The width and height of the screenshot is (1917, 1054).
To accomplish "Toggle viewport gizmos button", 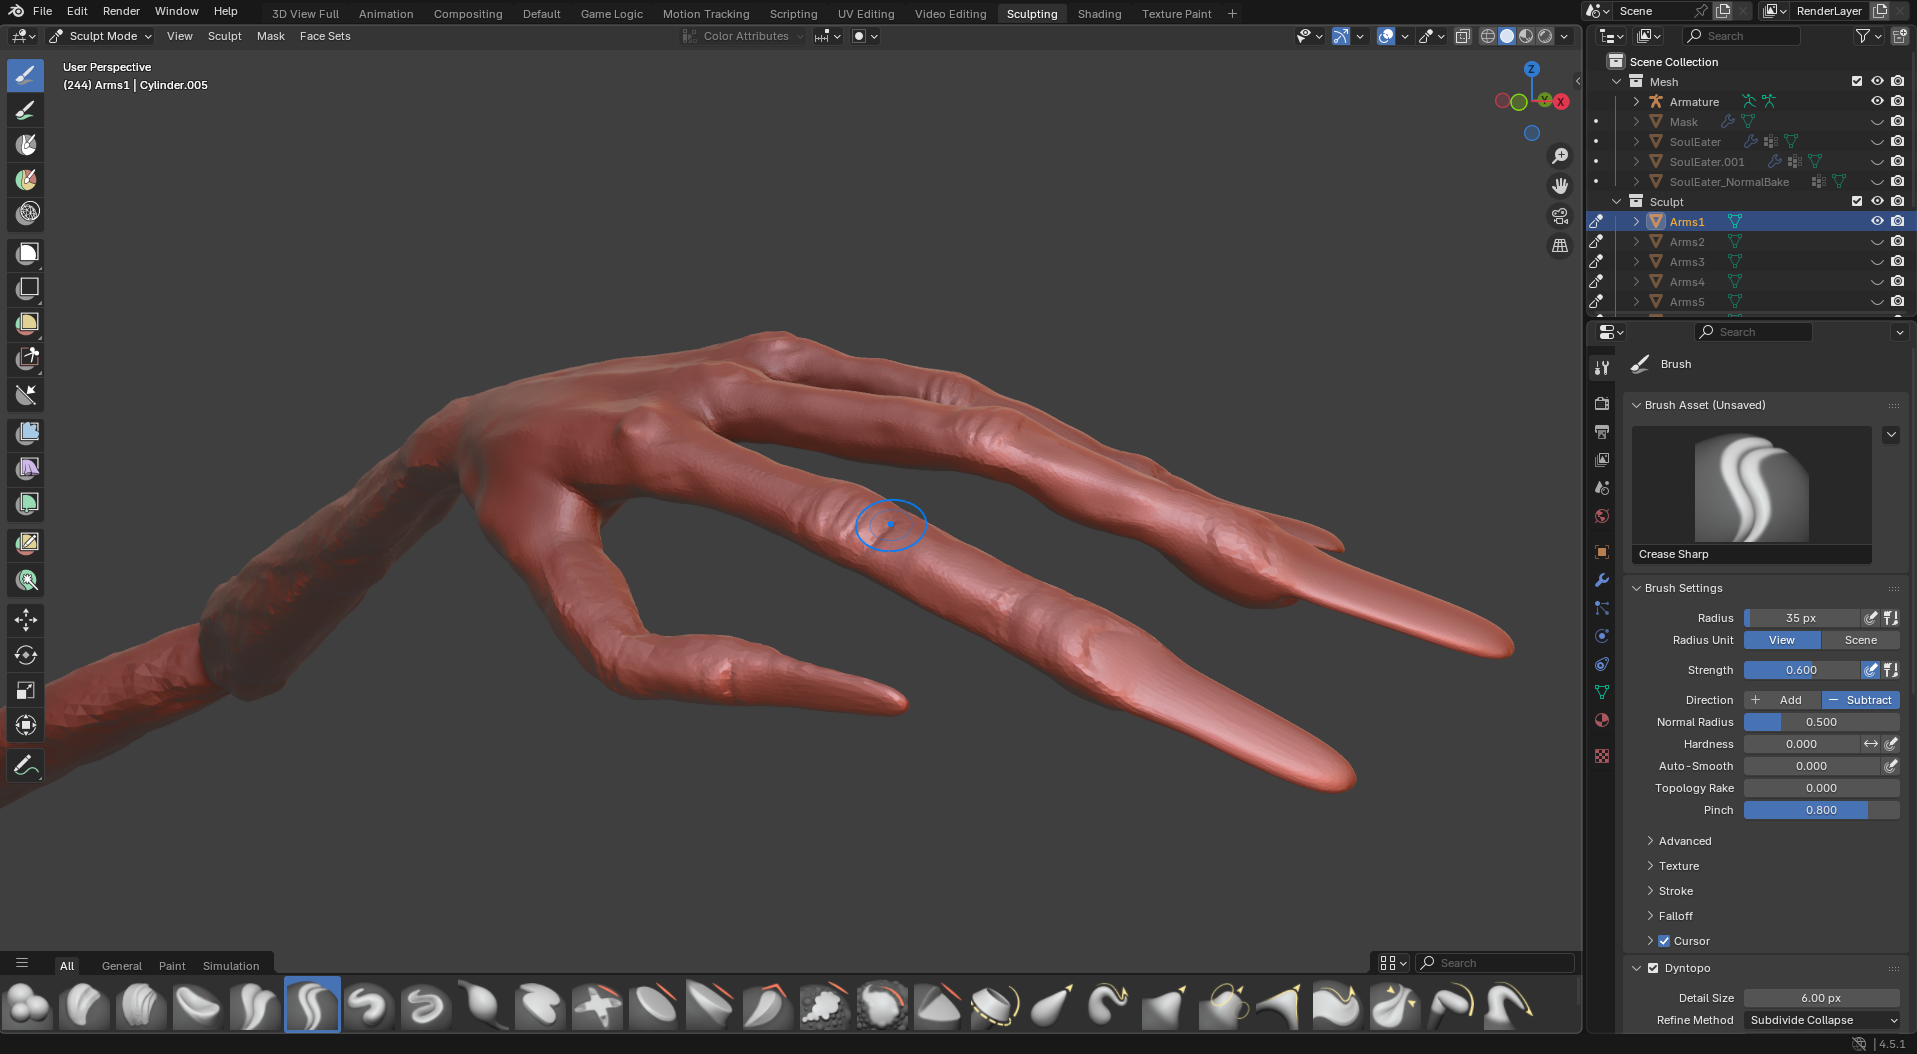I will tap(1341, 36).
